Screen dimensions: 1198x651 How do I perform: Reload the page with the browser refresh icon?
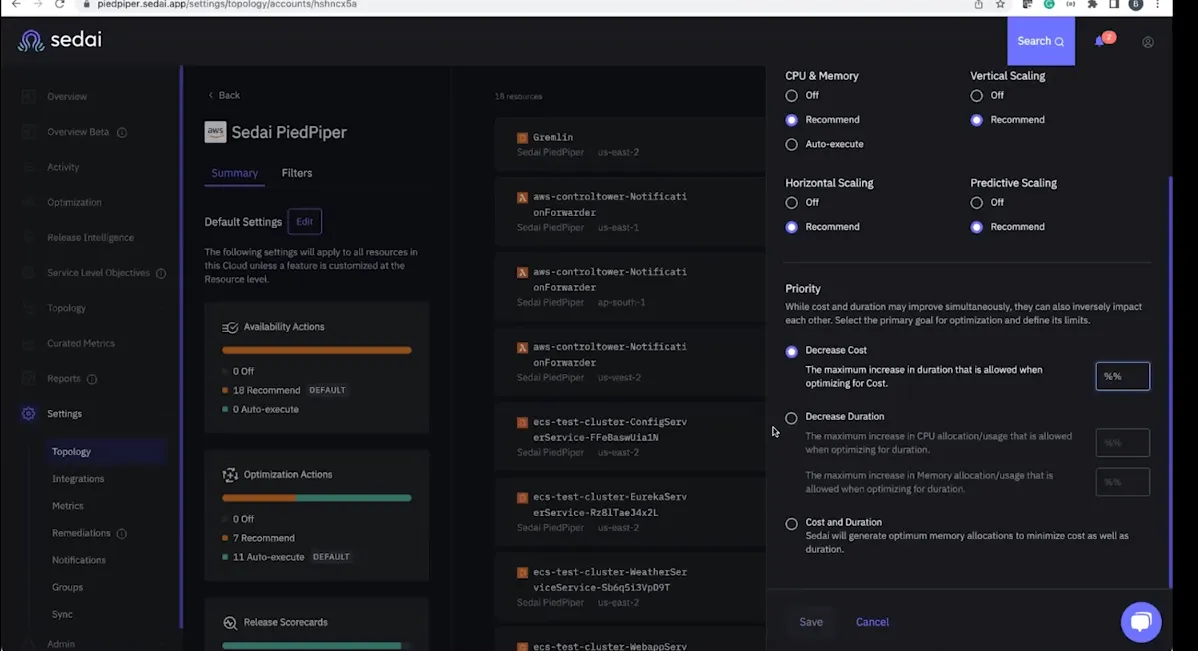(x=60, y=5)
